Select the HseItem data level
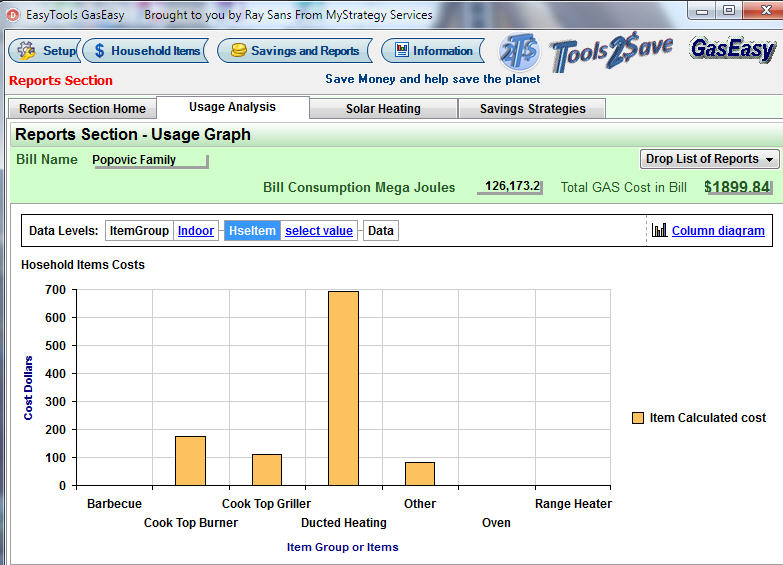The width and height of the screenshot is (783, 565). [x=252, y=231]
